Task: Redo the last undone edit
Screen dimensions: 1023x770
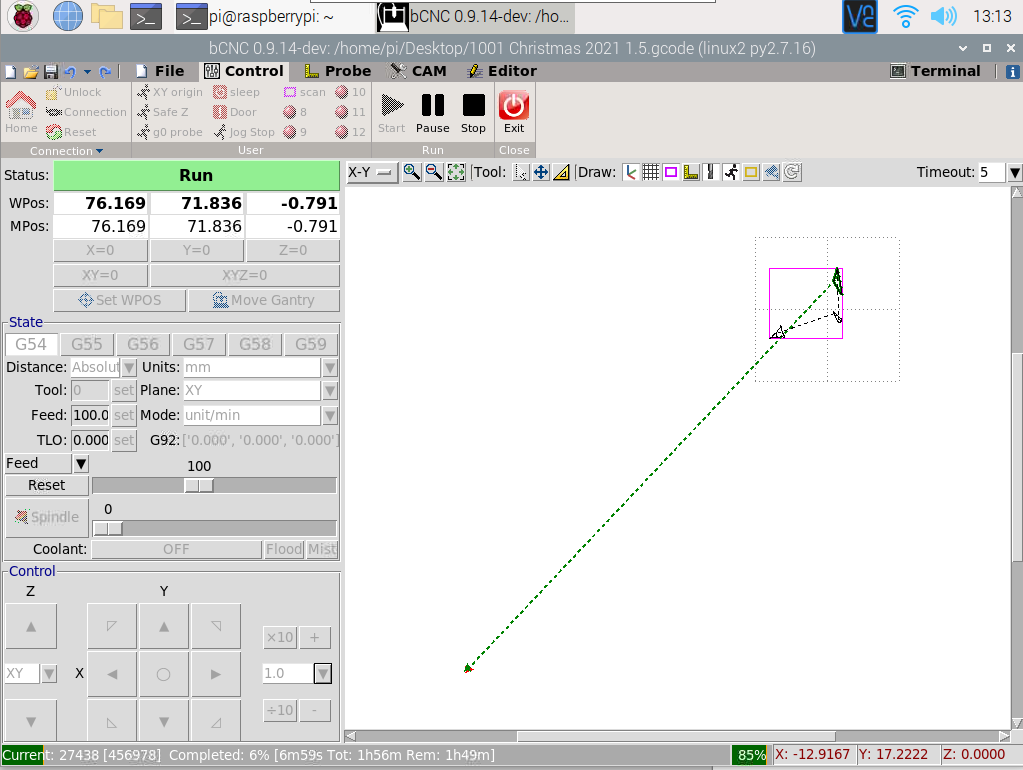Action: (x=104, y=72)
